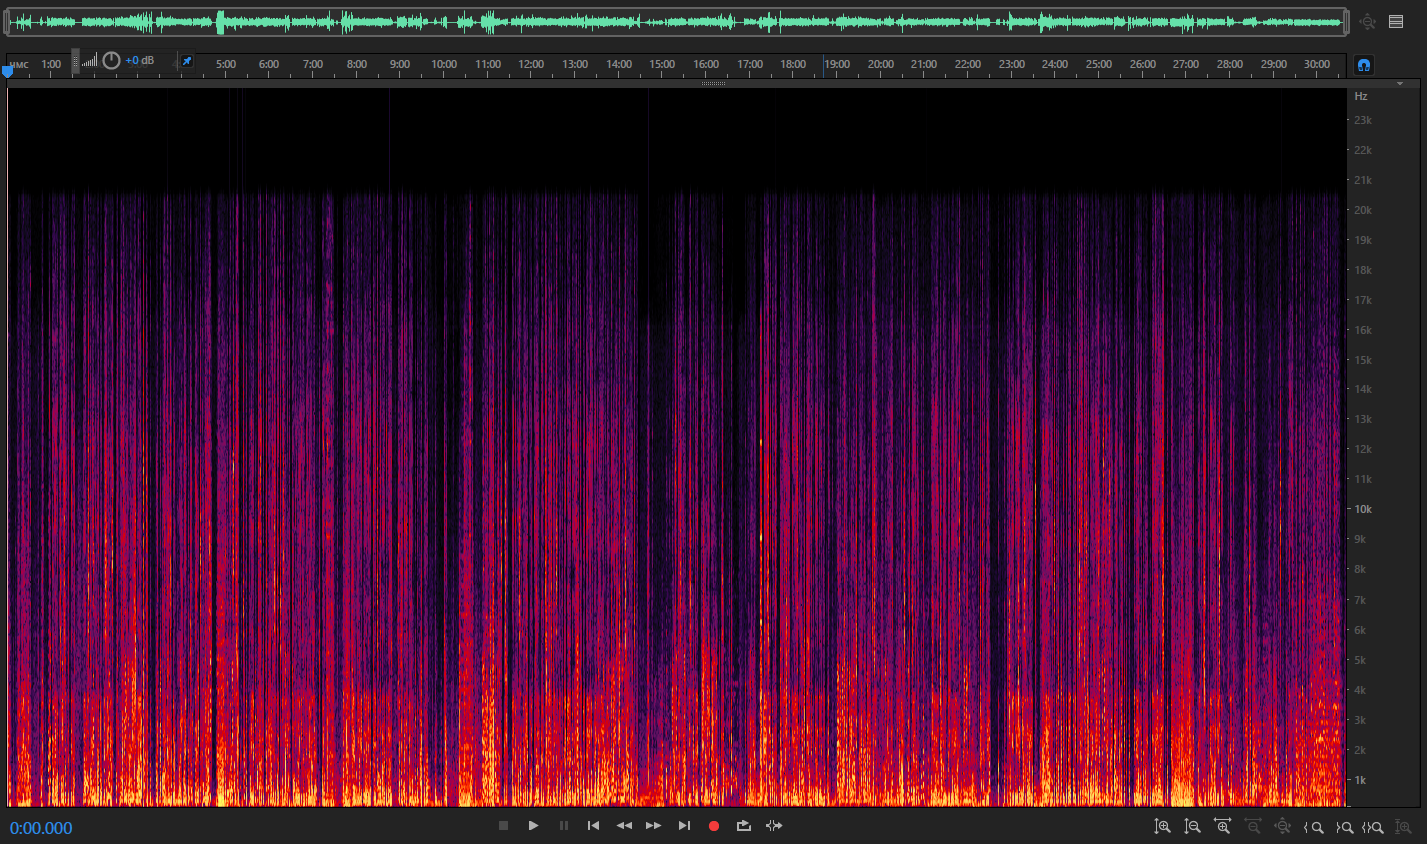This screenshot has height=844, width=1427.
Task: Zoom in time
Action: pos(1222,827)
